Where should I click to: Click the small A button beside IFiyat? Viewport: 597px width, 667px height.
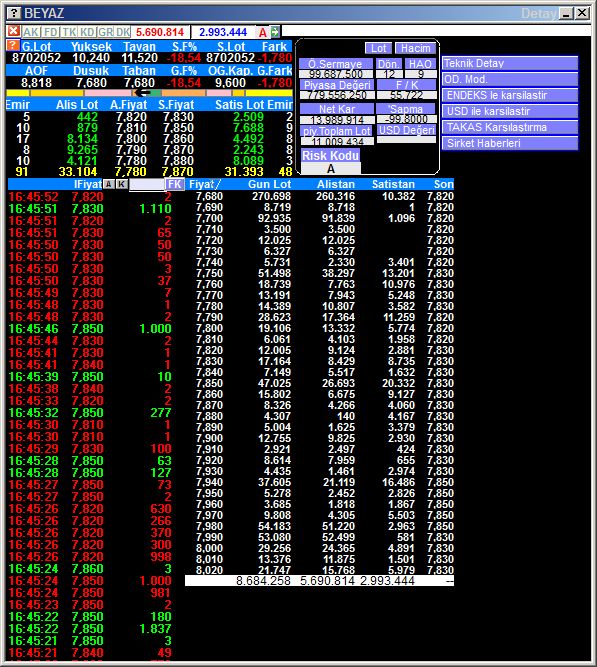click(x=109, y=184)
